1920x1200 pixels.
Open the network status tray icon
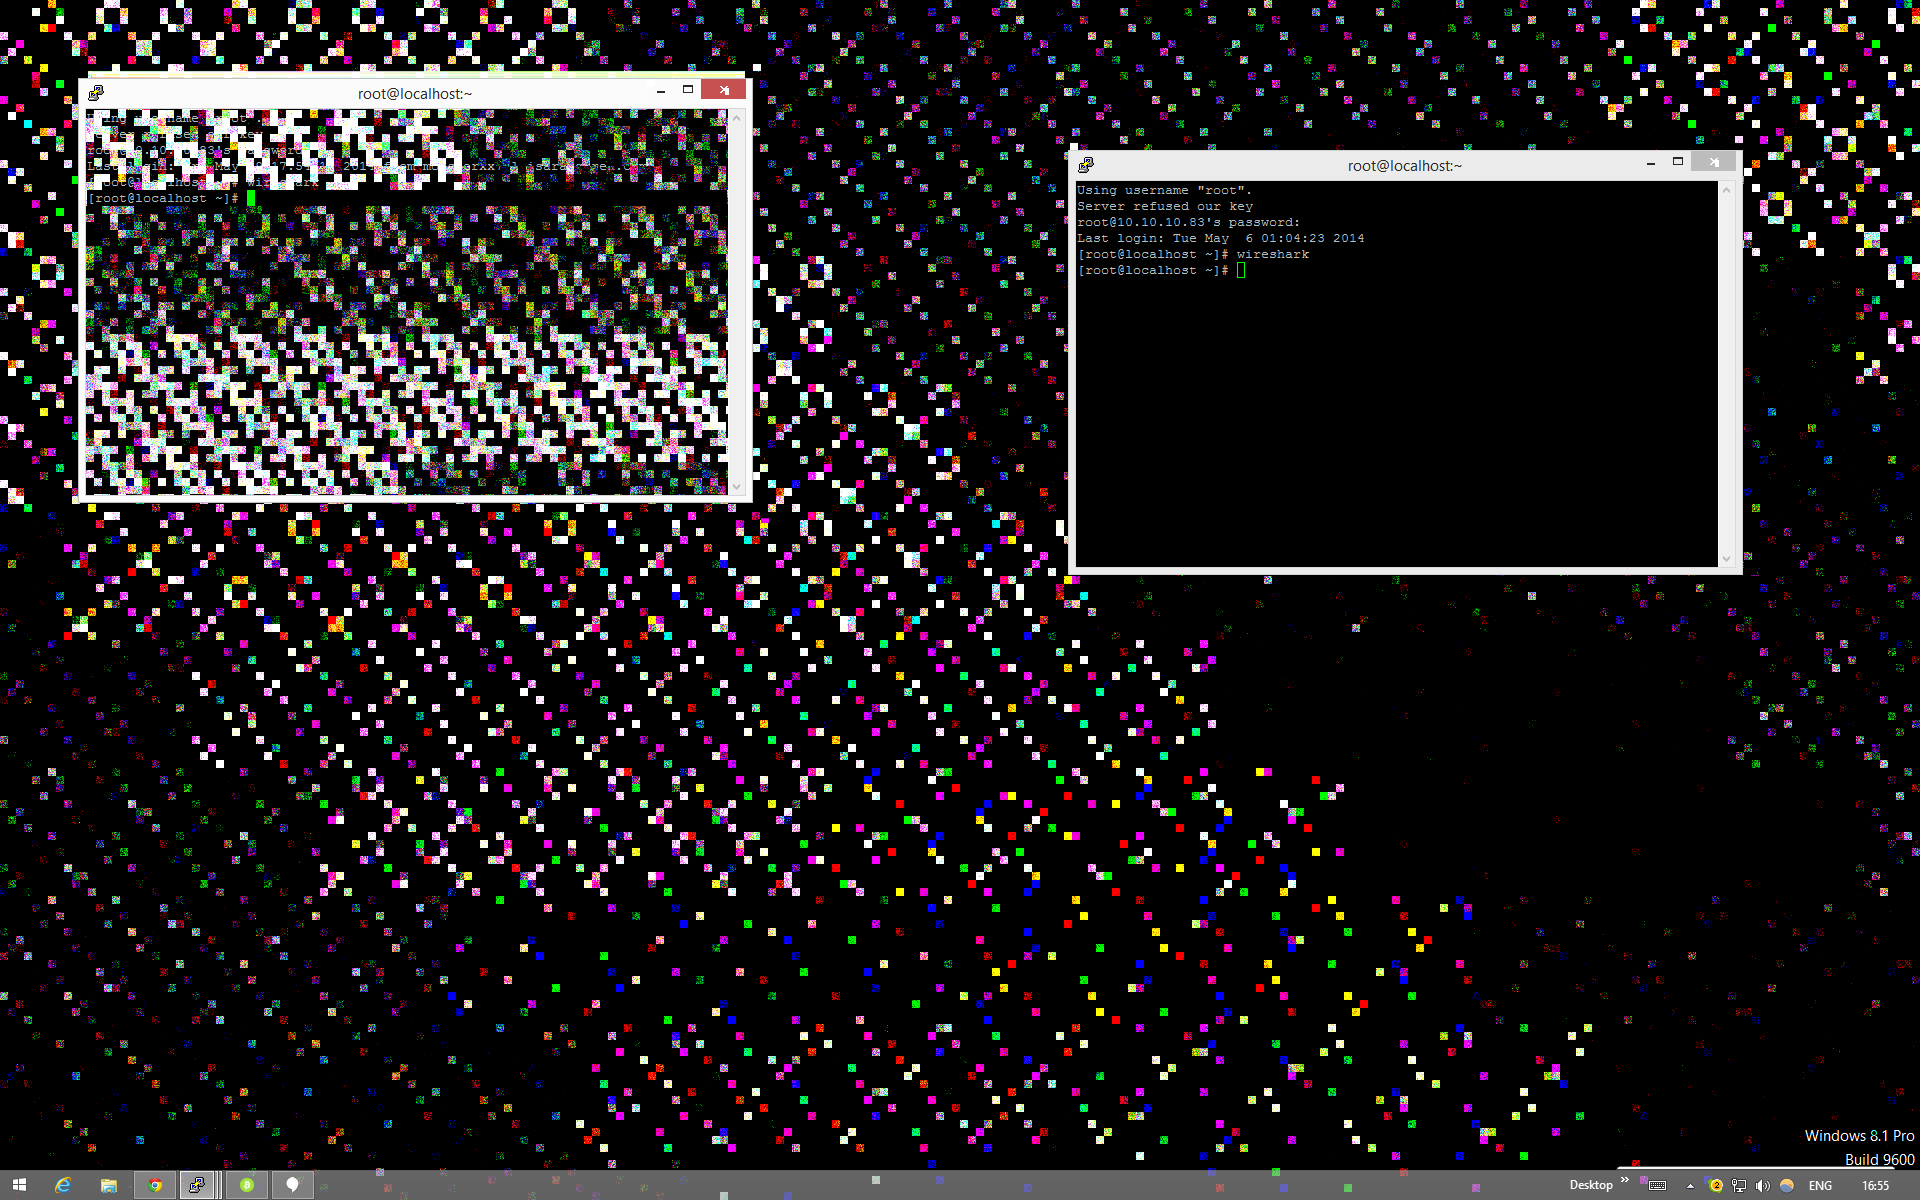click(x=1739, y=1185)
